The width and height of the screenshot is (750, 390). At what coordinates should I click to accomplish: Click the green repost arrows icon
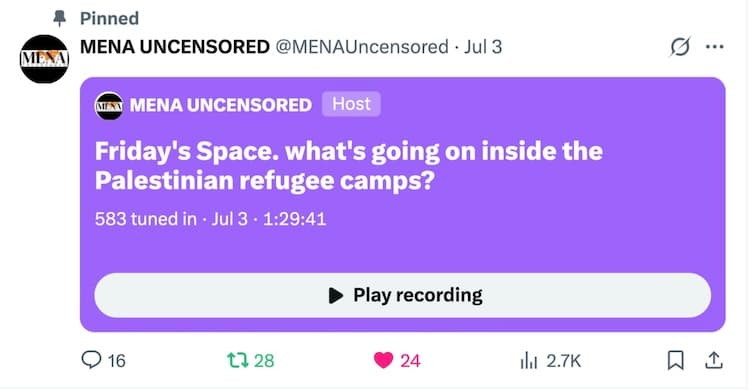tap(238, 360)
